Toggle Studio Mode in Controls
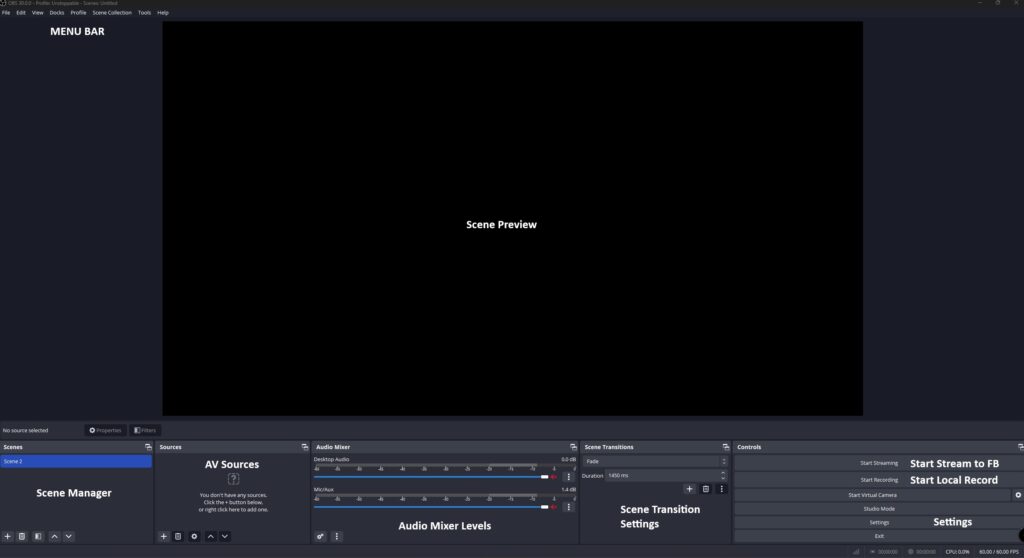Image resolution: width=1024 pixels, height=558 pixels. click(878, 509)
